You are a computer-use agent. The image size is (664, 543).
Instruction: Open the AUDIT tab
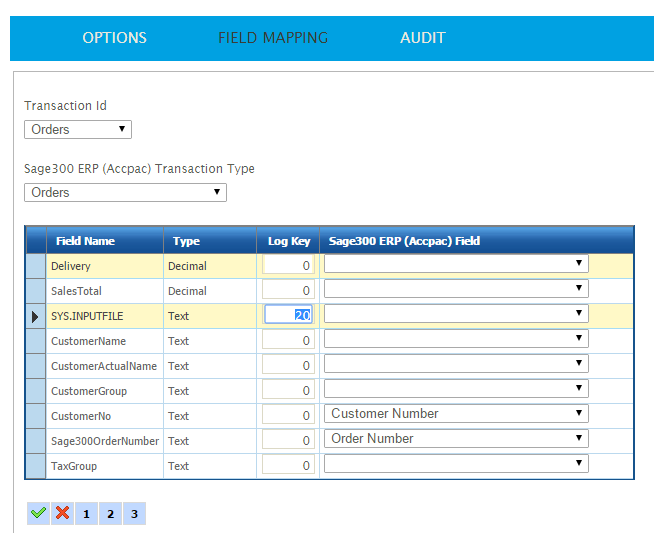pyautogui.click(x=422, y=38)
